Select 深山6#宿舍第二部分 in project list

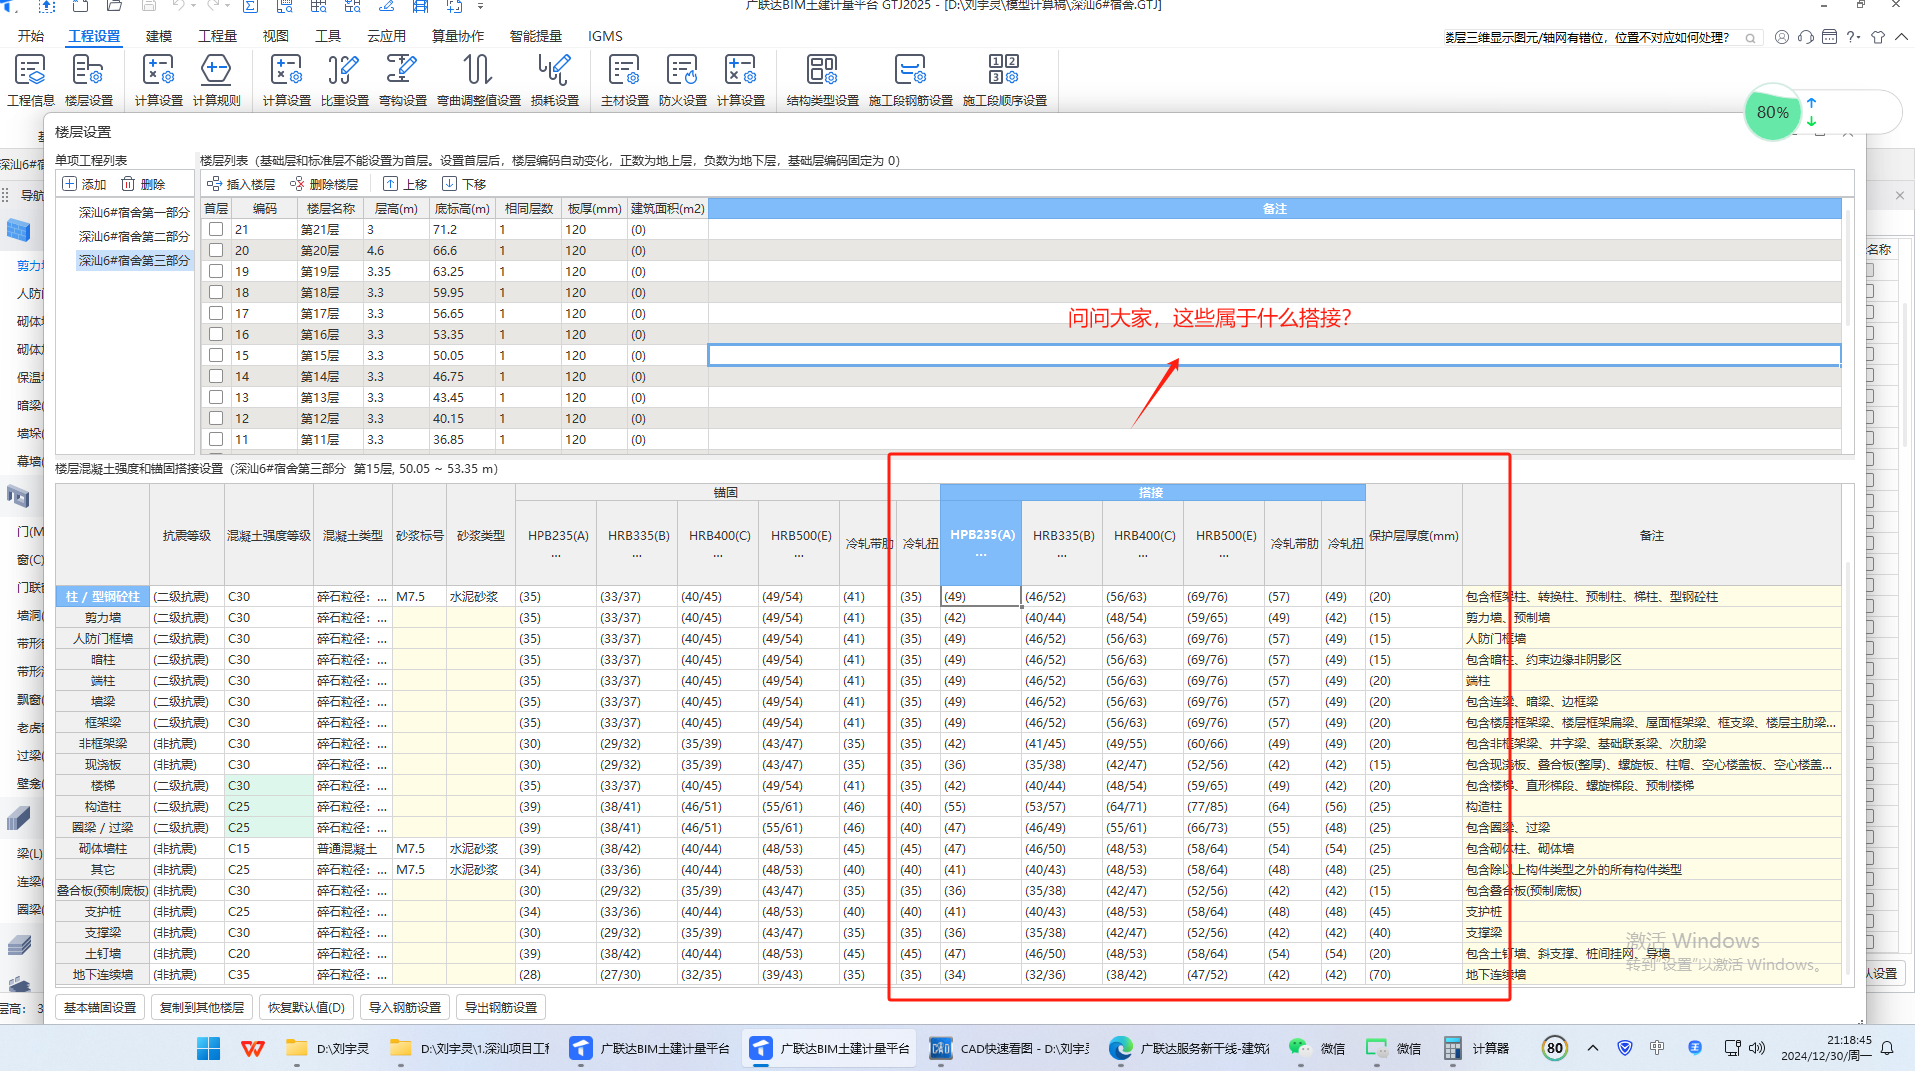pyautogui.click(x=134, y=237)
